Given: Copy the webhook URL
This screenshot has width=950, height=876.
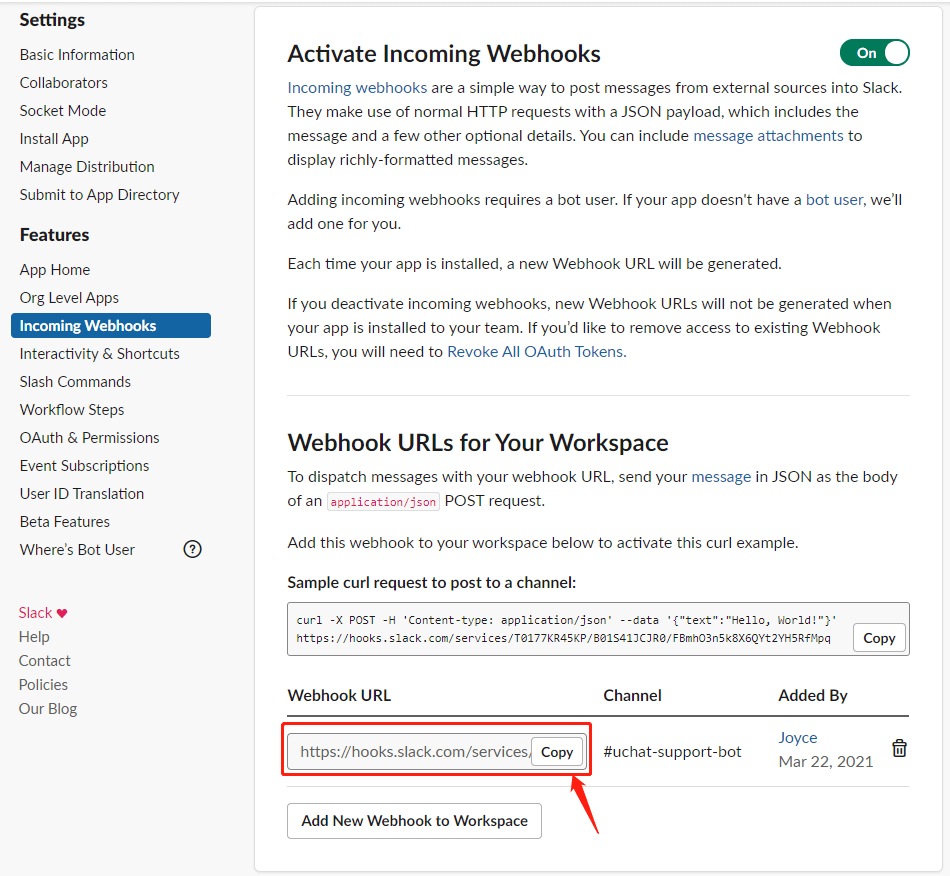Looking at the screenshot, I should click(x=557, y=752).
